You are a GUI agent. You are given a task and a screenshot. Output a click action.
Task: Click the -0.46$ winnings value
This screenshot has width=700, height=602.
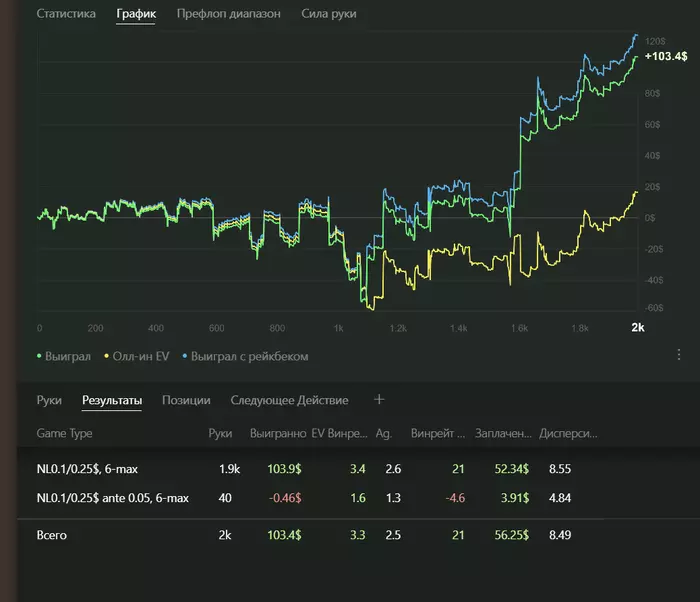pyautogui.click(x=285, y=497)
